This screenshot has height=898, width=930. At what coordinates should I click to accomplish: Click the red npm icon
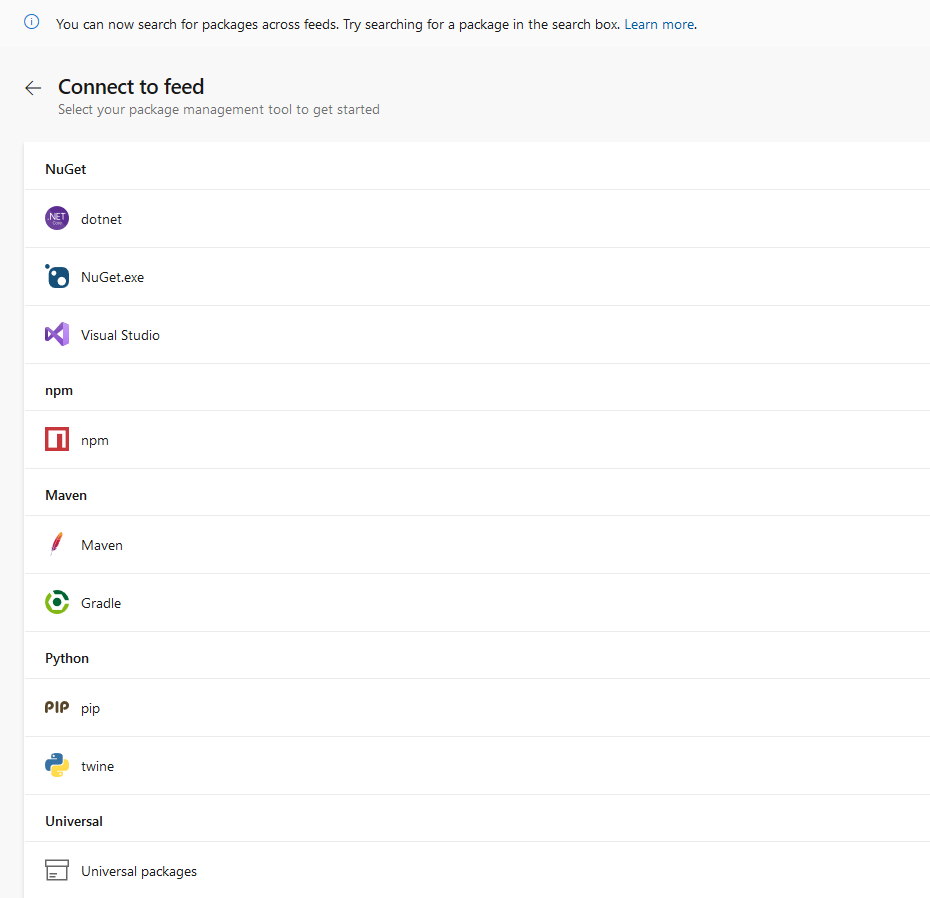[57, 440]
